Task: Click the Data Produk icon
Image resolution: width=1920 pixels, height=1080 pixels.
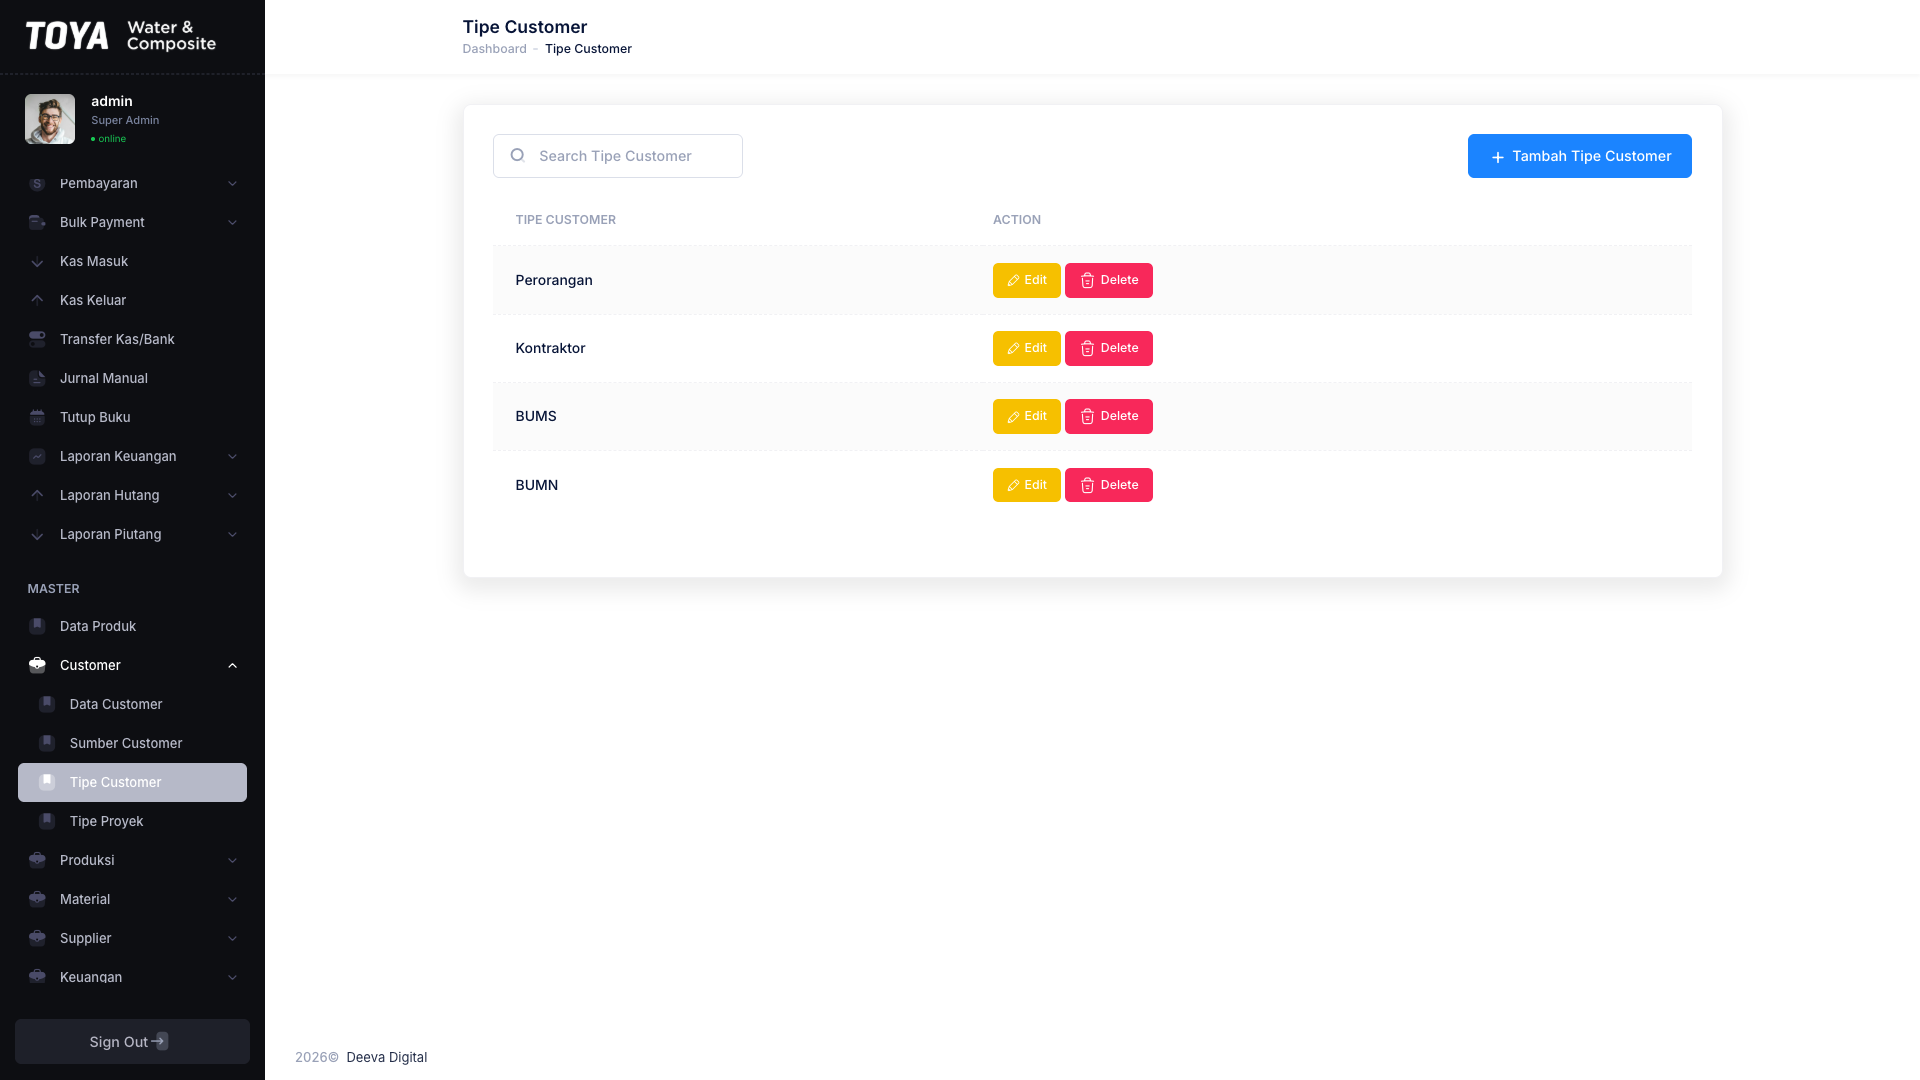Action: pos(37,626)
